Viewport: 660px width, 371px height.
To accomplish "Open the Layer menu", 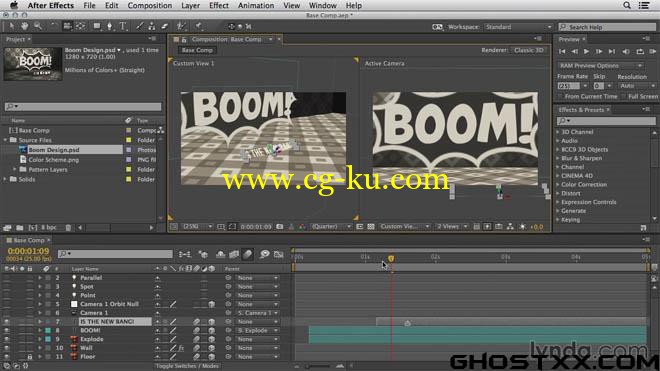I will [190, 5].
